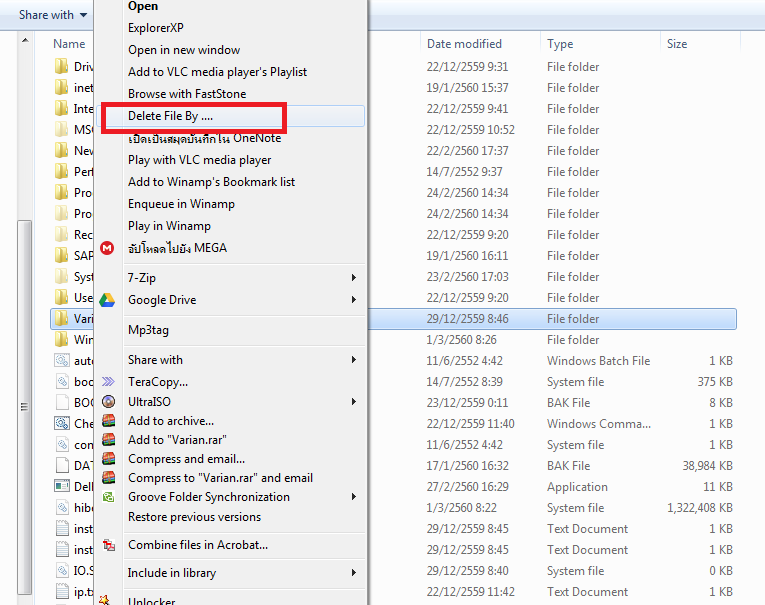Choose Play with VLC media player
The height and width of the screenshot is (605, 765).
[200, 160]
